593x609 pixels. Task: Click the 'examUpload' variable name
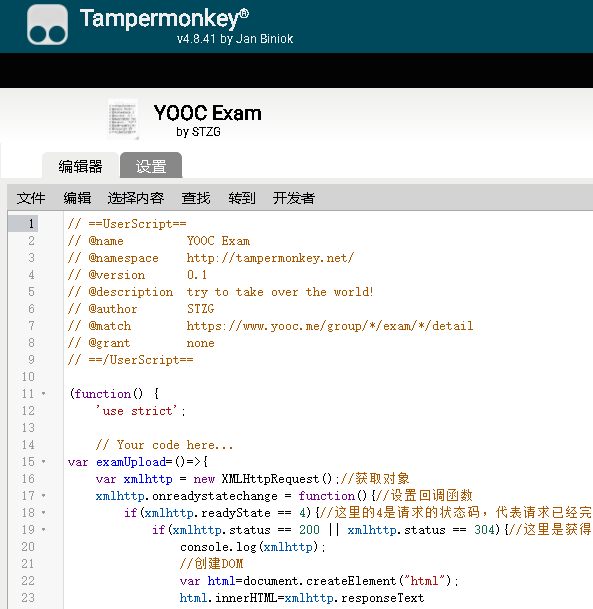[x=131, y=462]
